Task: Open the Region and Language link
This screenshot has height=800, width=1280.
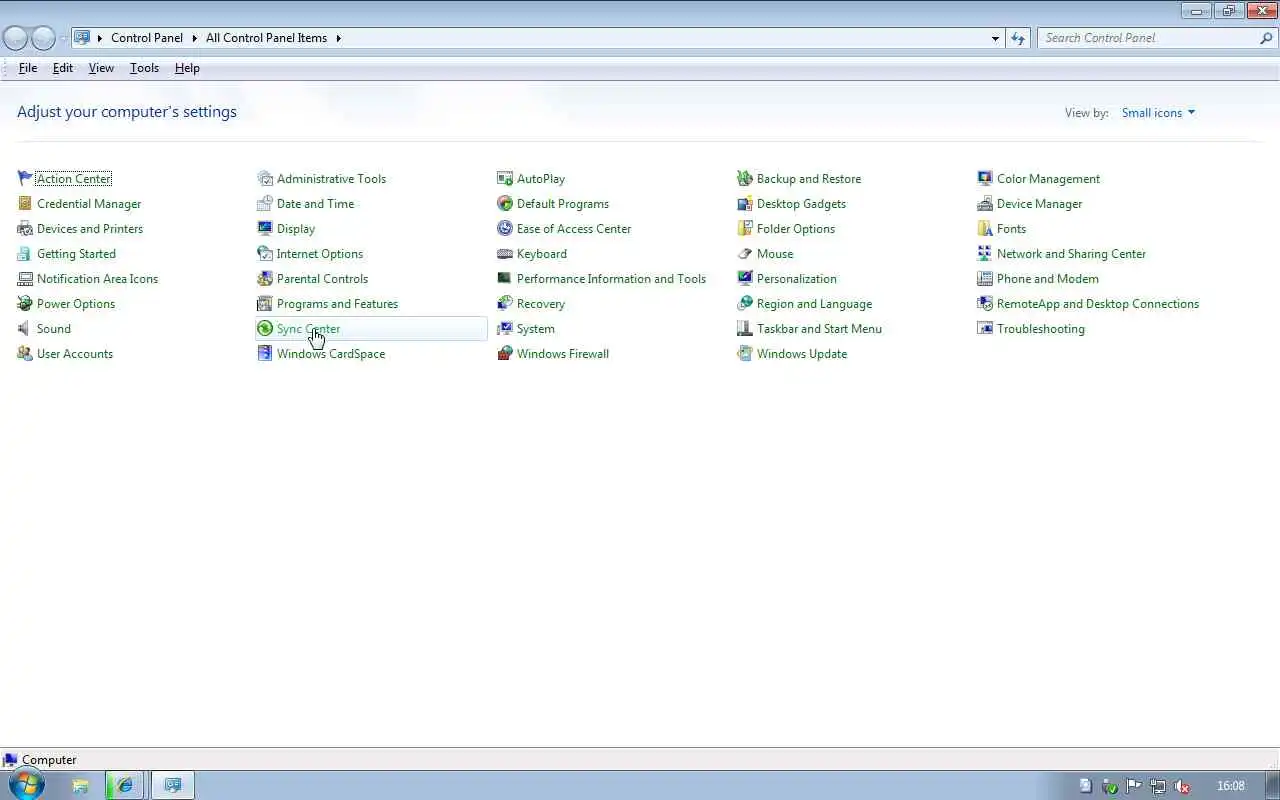Action: tap(814, 304)
